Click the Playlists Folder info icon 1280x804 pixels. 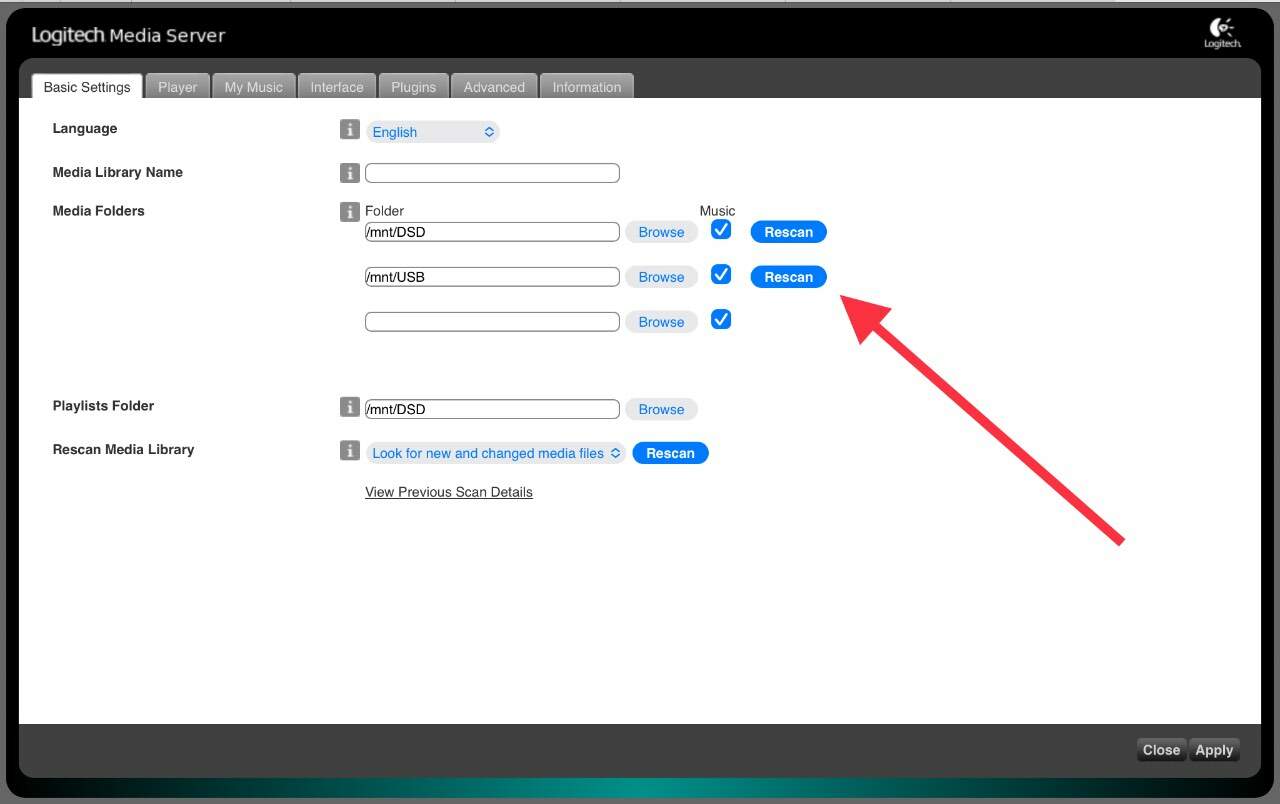point(349,406)
